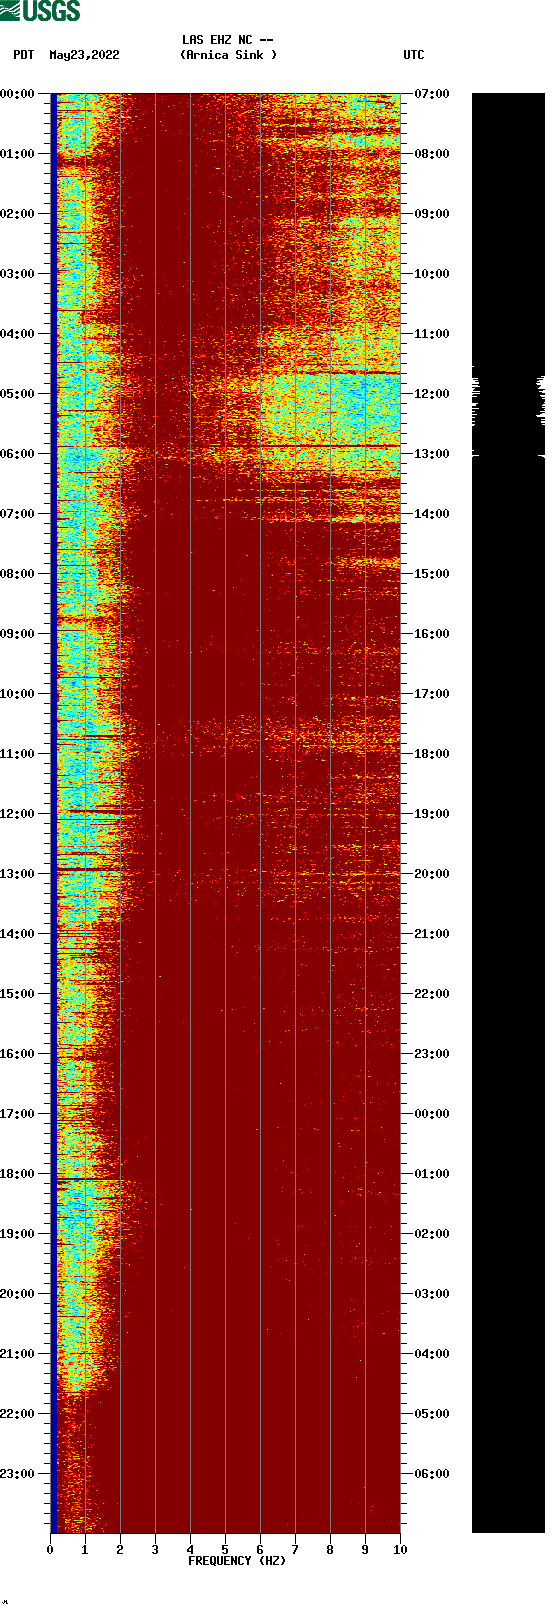
Task: Click the '(Arnica Sink )' station name
Action: (x=229, y=55)
